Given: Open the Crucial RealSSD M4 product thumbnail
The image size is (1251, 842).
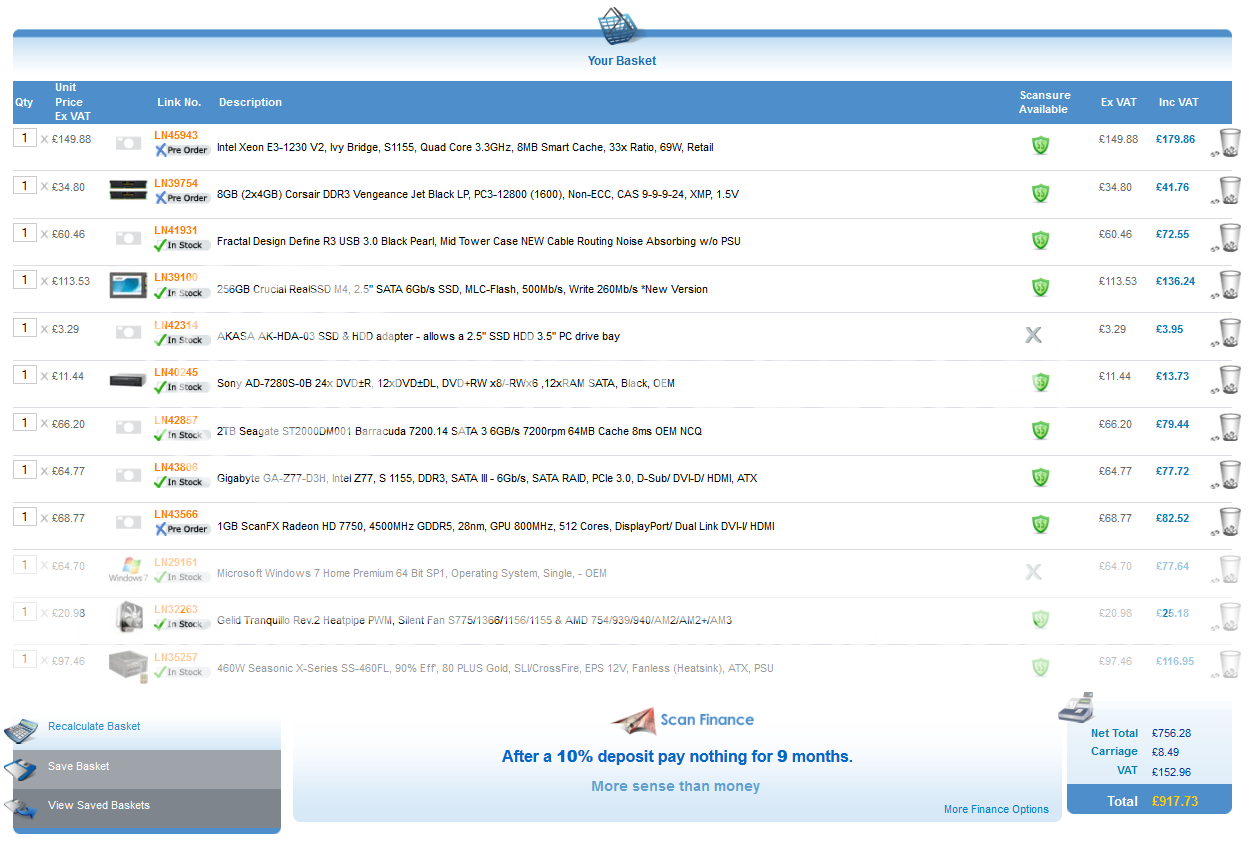Looking at the screenshot, I should [x=128, y=285].
